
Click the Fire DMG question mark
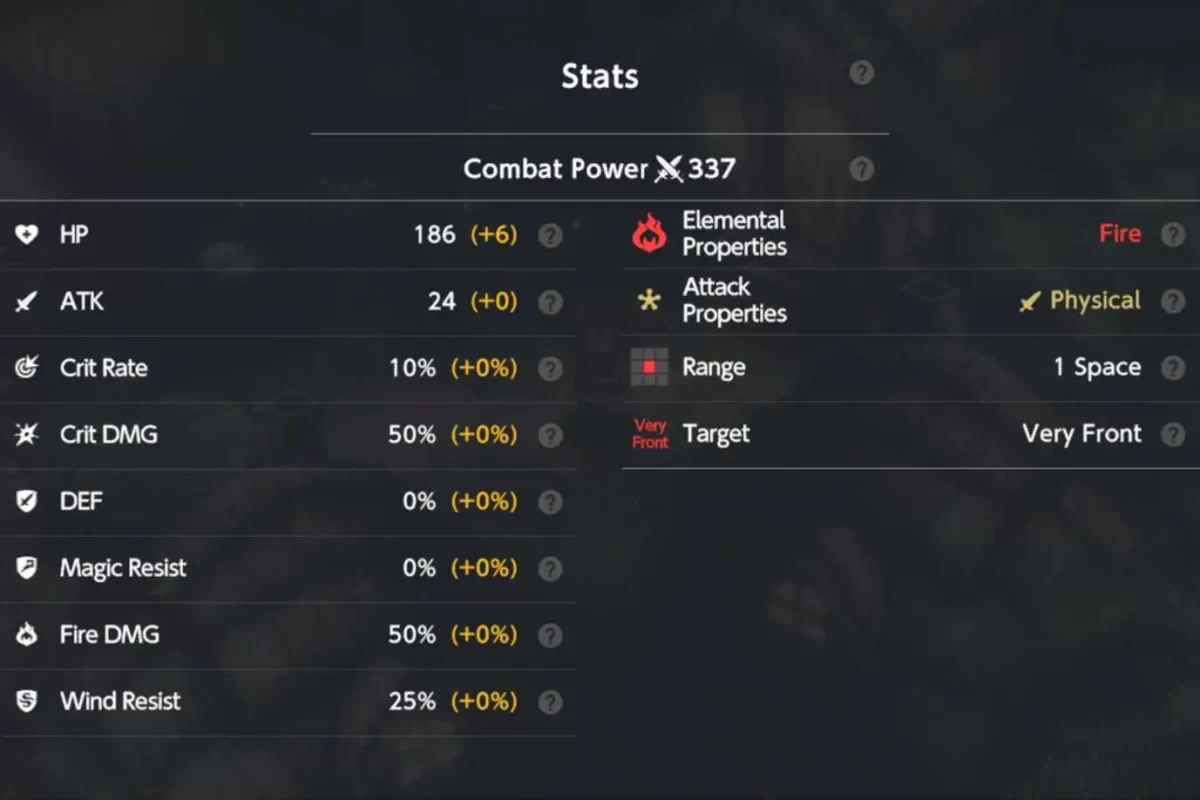coord(550,635)
